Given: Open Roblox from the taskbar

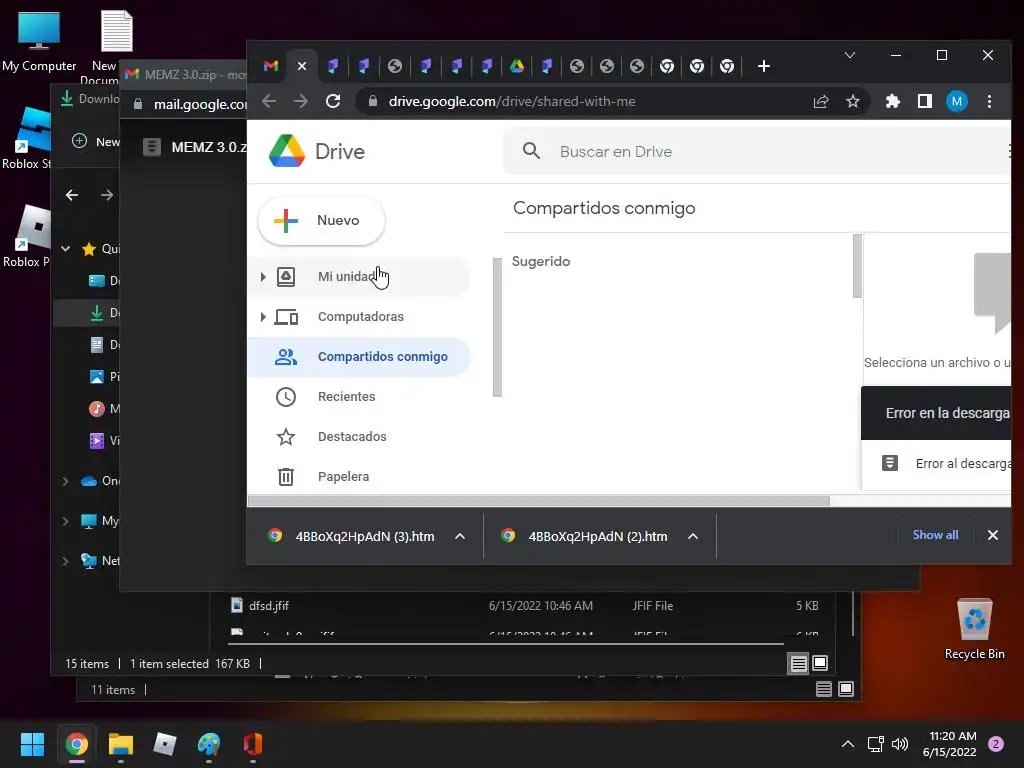Looking at the screenshot, I should click(165, 744).
